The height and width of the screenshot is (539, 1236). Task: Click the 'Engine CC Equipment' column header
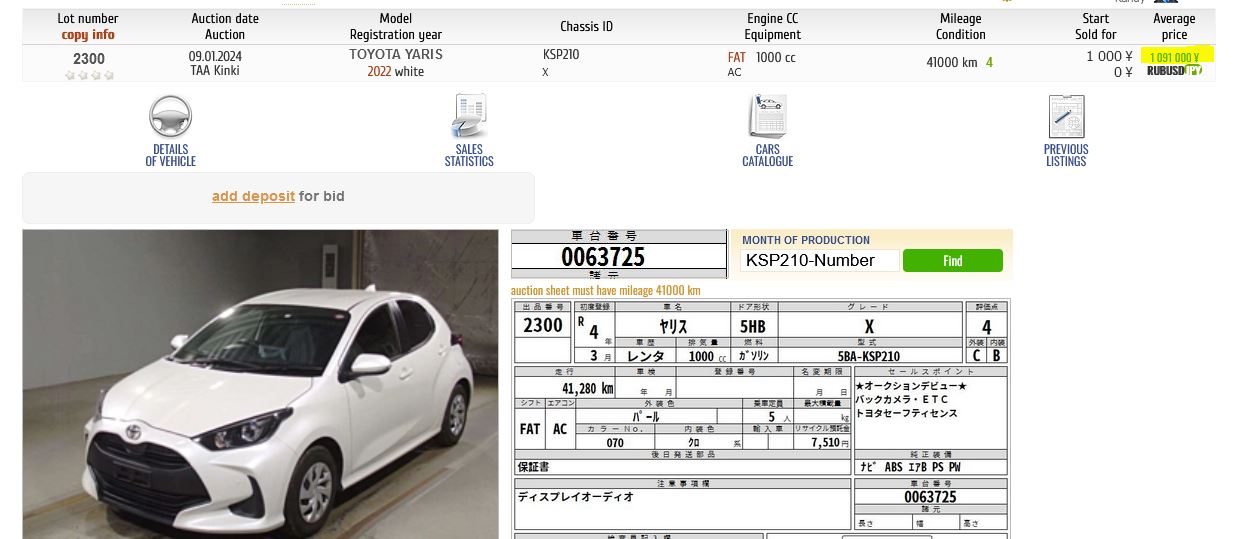point(773,26)
